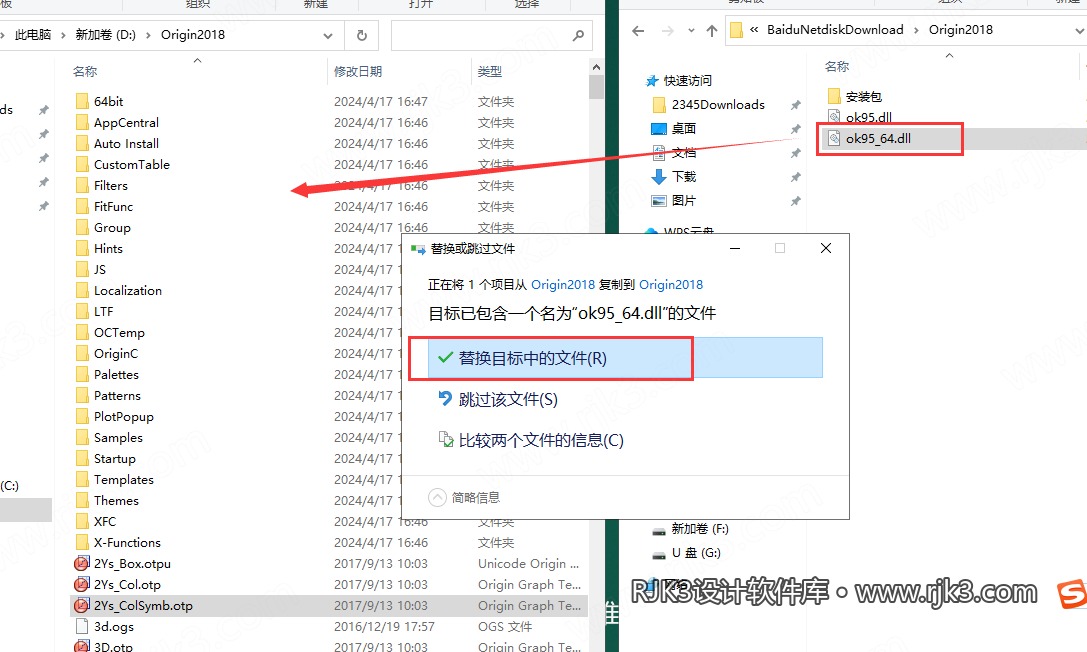Sort right list by 名称 column

[837, 67]
